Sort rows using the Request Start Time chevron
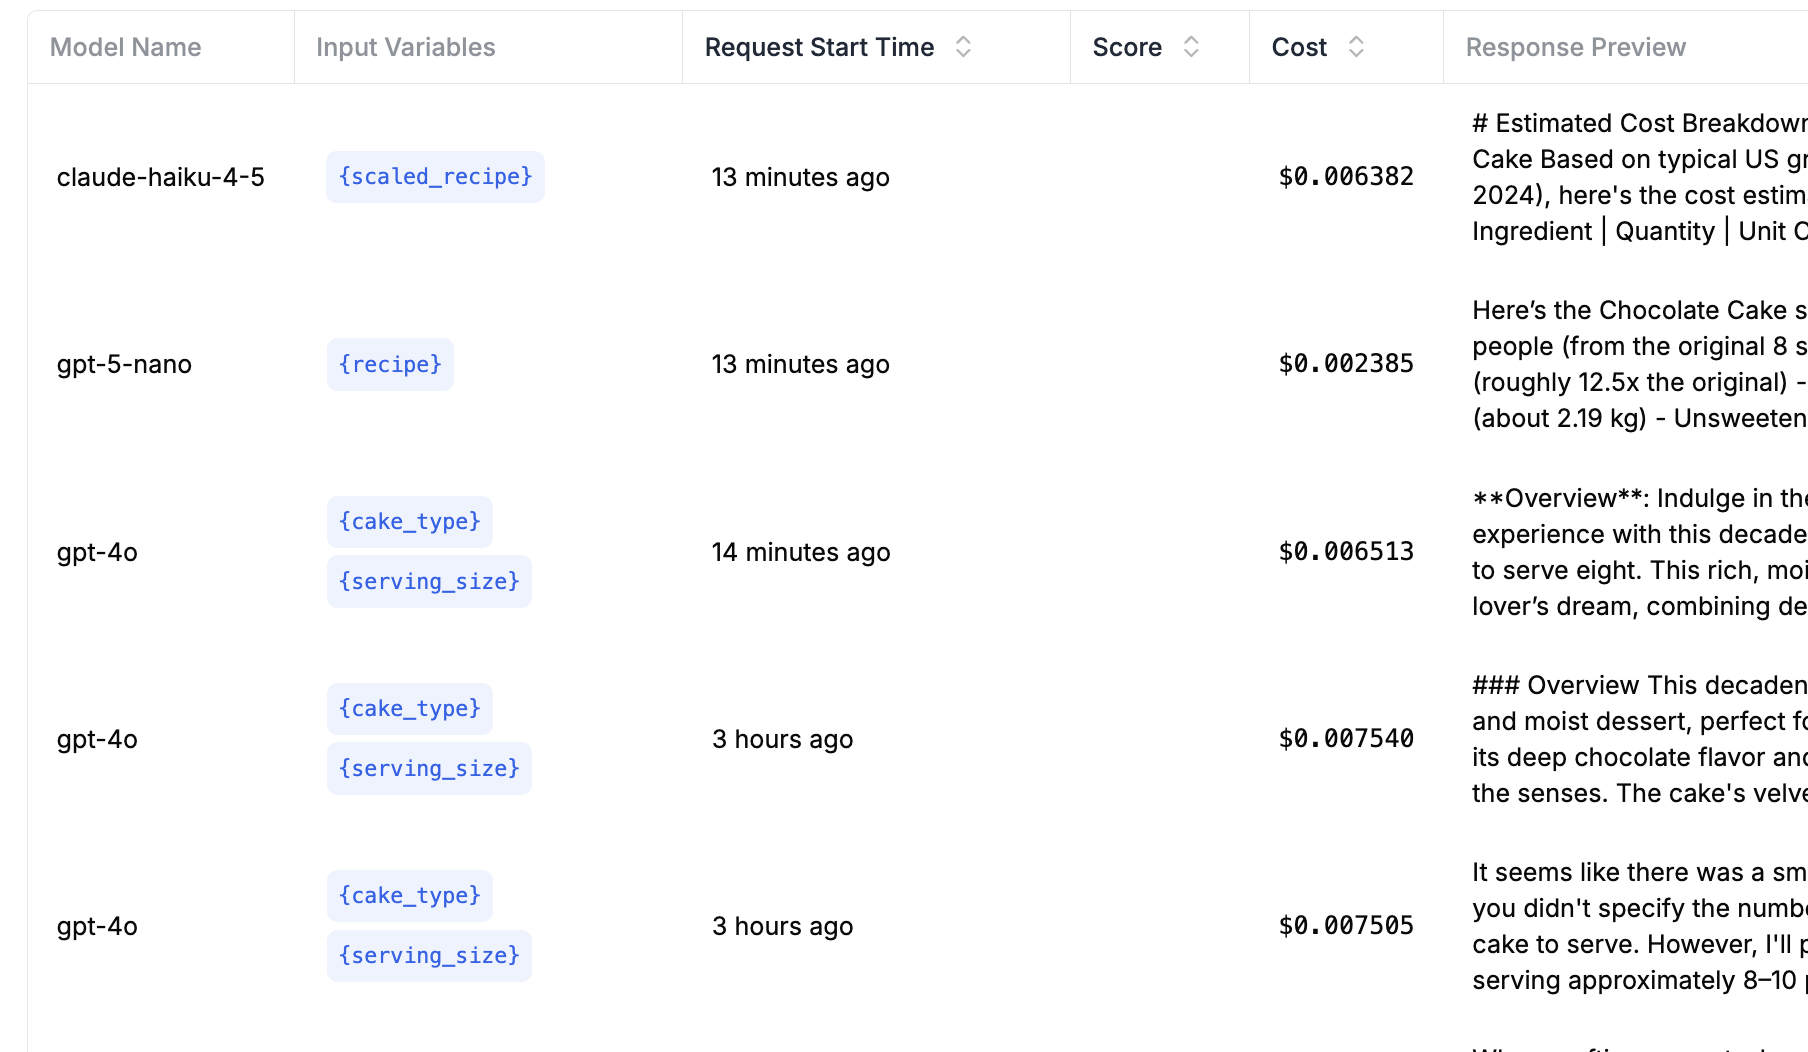 click(x=962, y=46)
